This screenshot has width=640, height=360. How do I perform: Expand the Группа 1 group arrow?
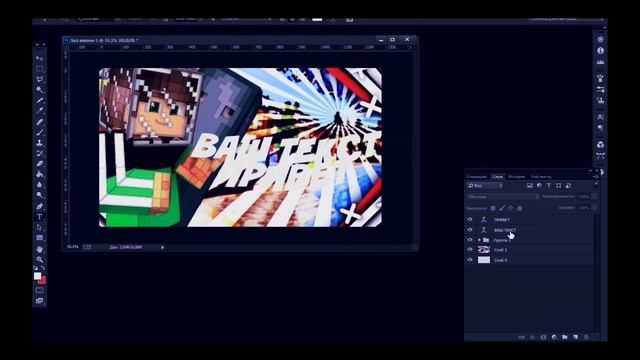click(x=479, y=240)
